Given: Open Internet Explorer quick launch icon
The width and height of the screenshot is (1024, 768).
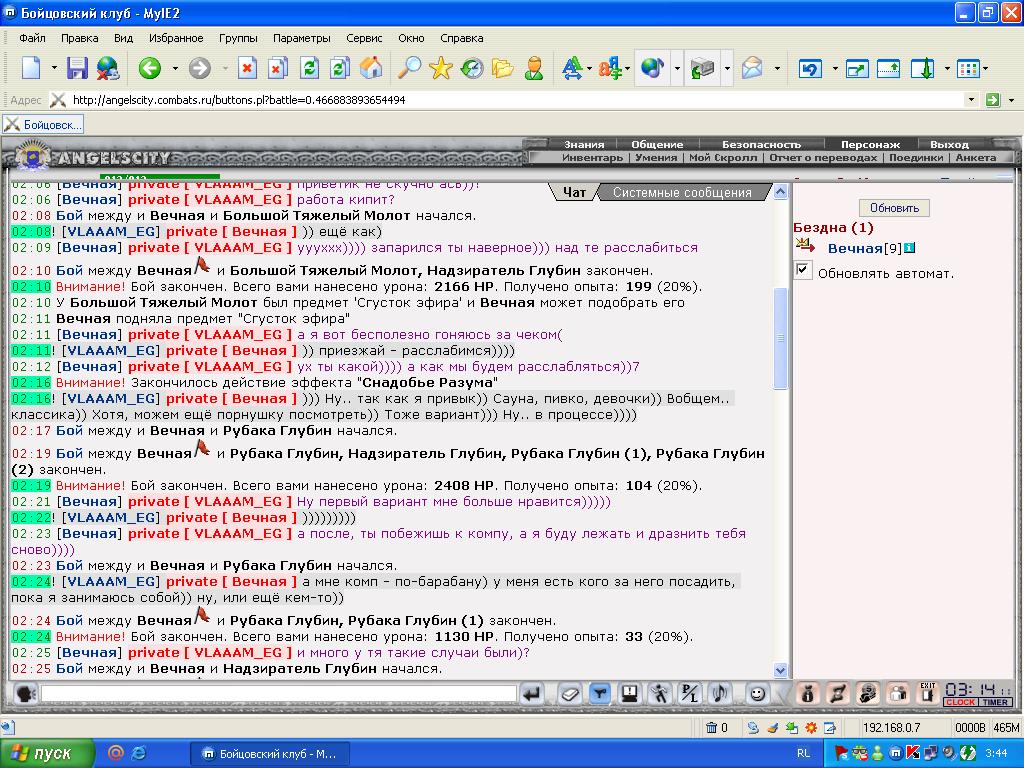Looking at the screenshot, I should click(x=138, y=753).
